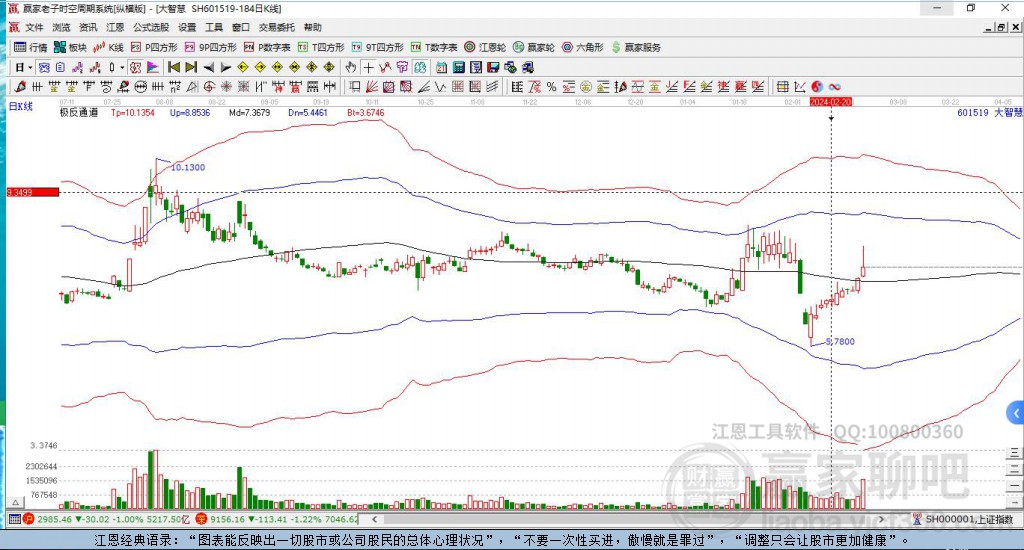Toggle the crosshair cursor tool

tap(368, 67)
